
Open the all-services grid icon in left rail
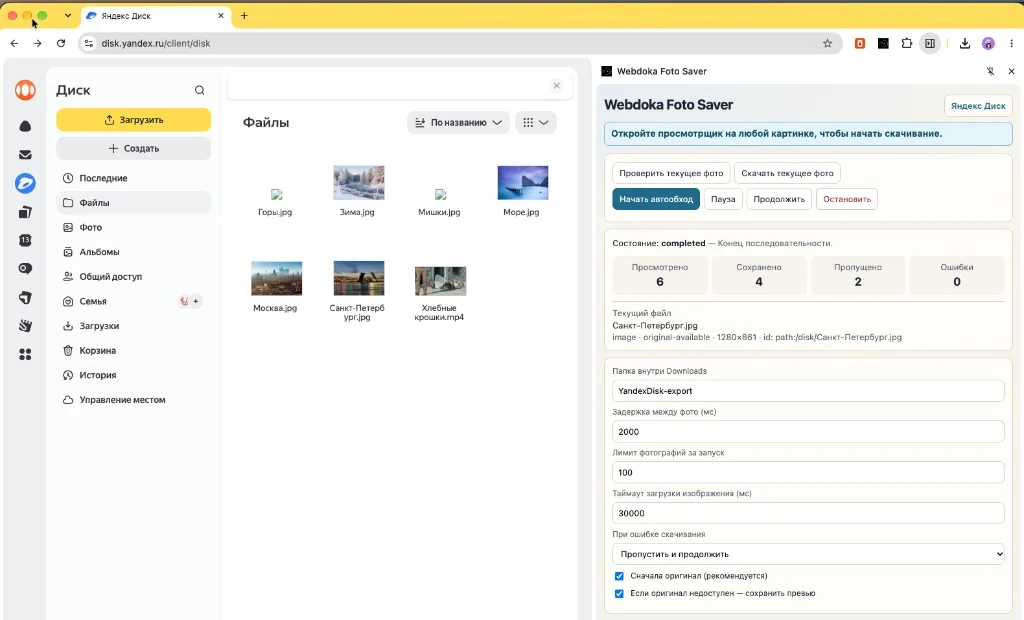click(25, 354)
